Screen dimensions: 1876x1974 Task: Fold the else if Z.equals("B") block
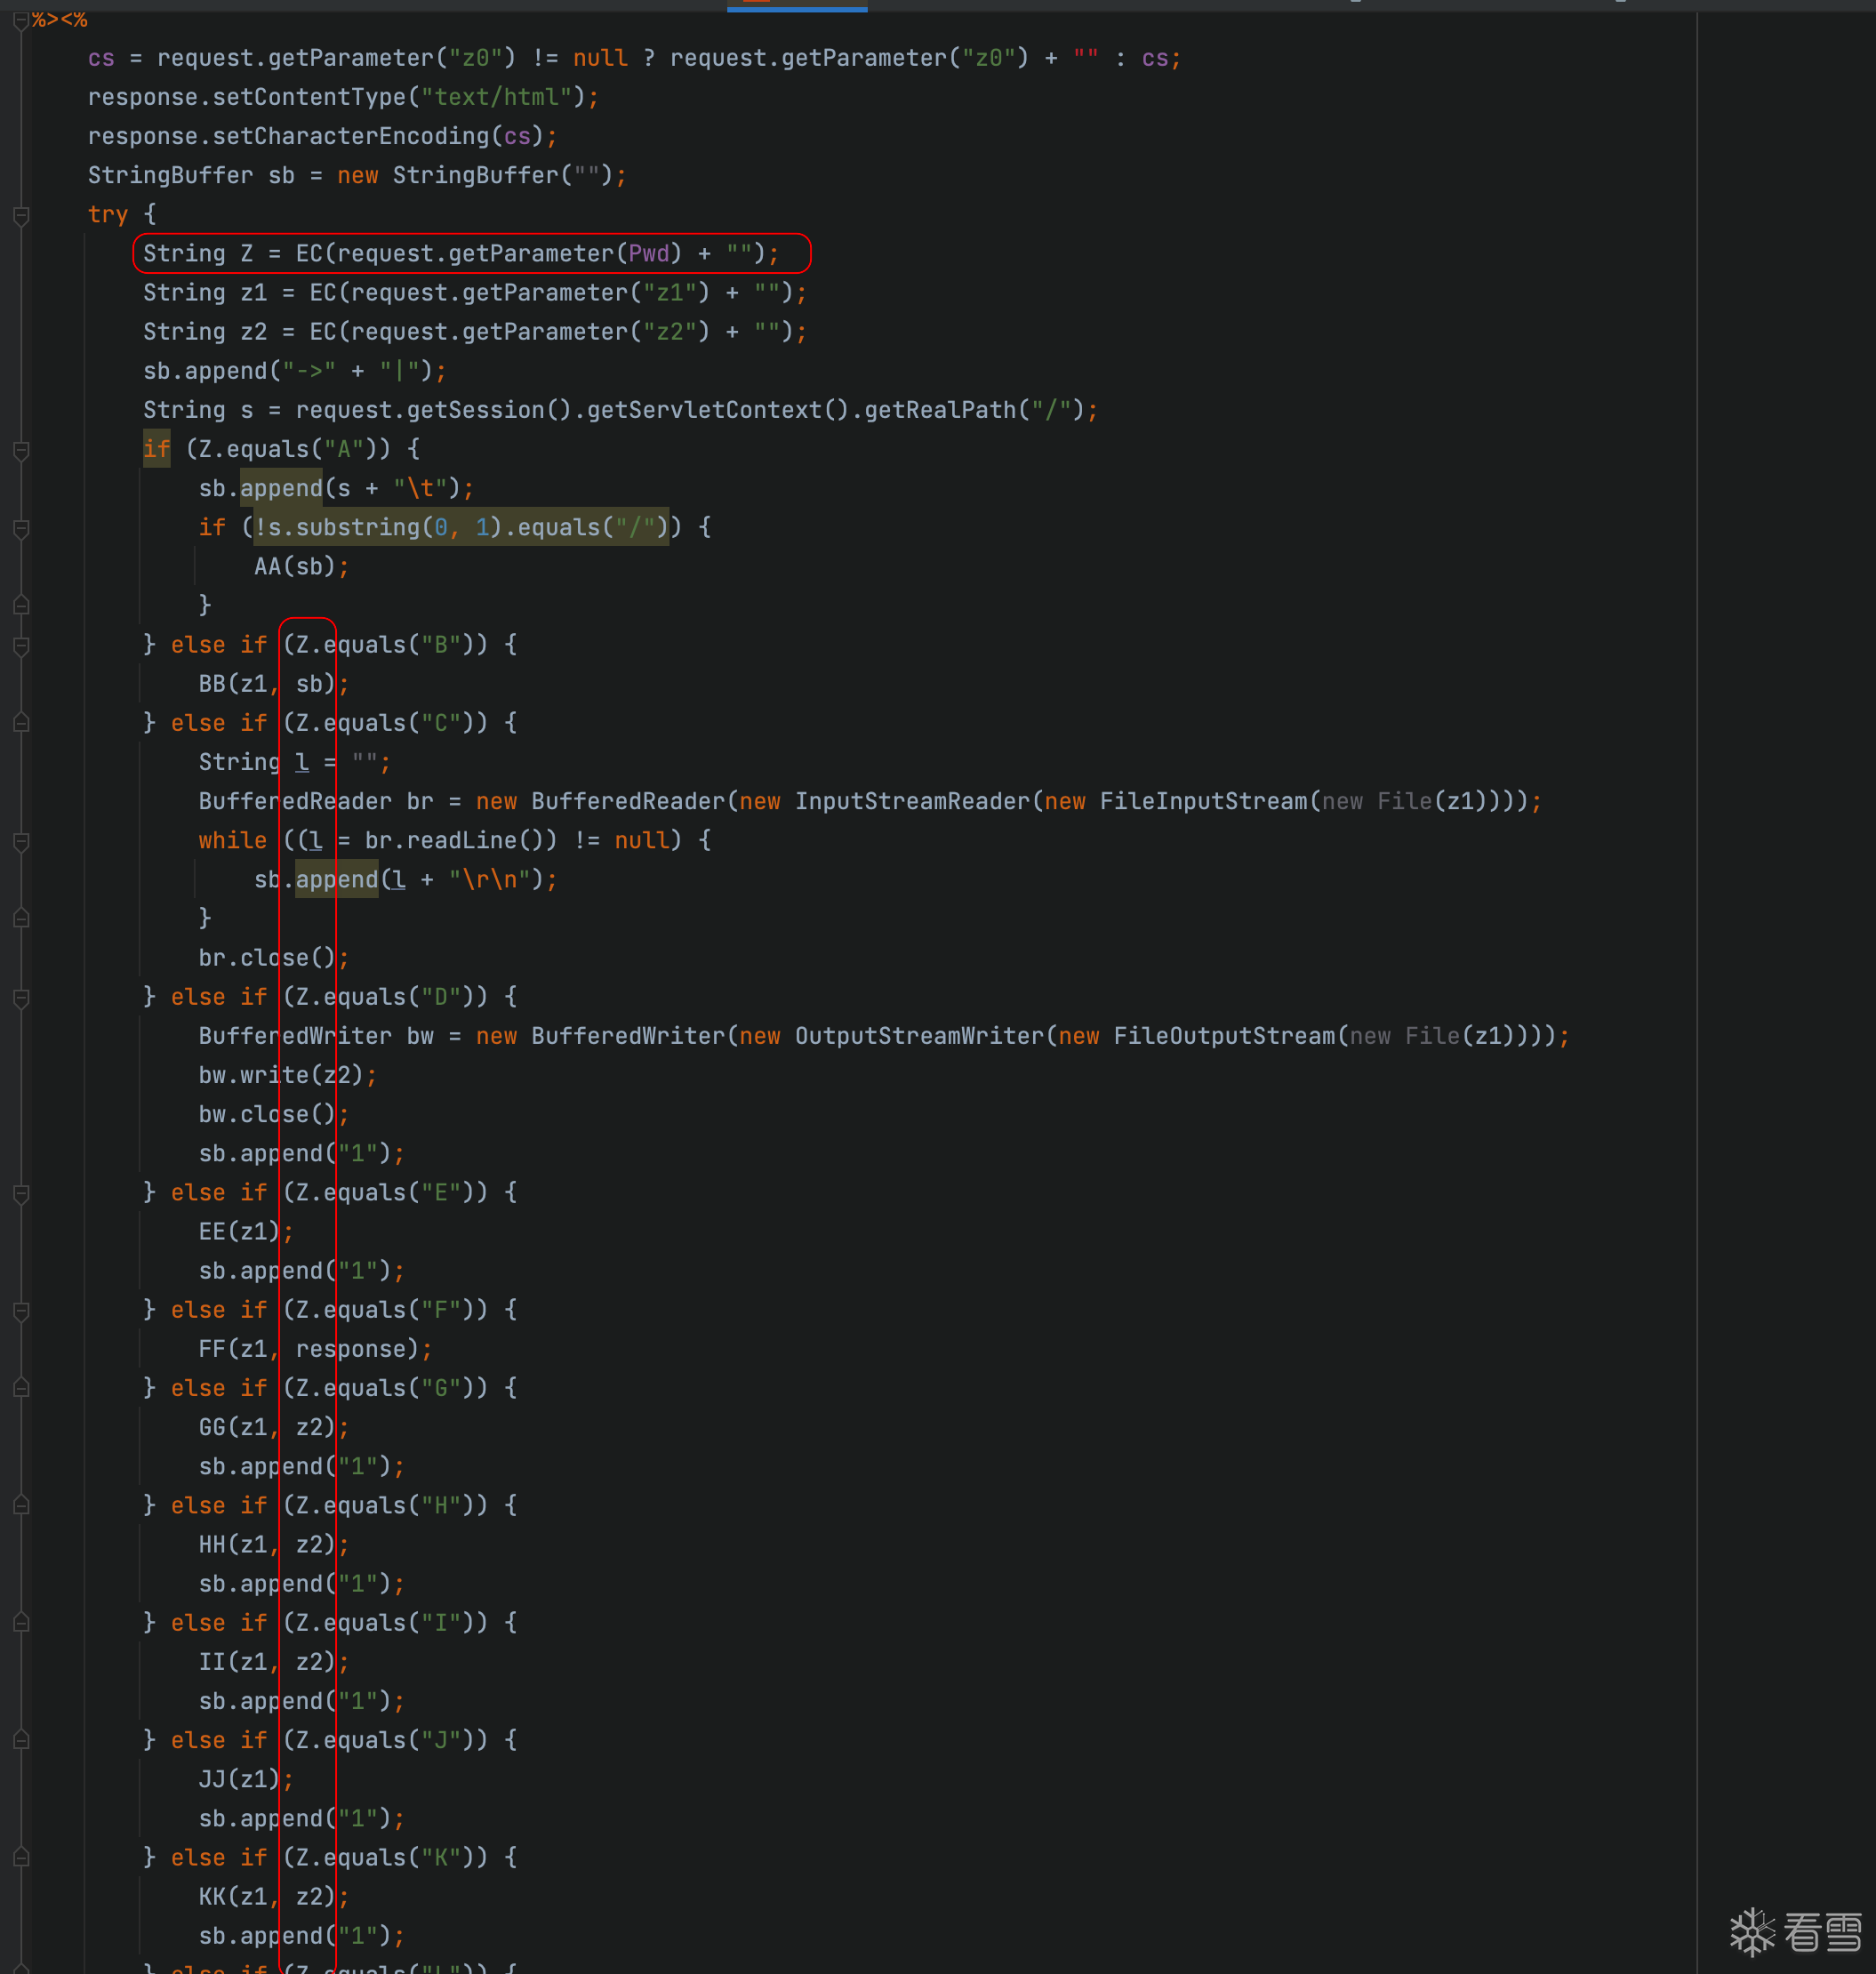click(21, 645)
